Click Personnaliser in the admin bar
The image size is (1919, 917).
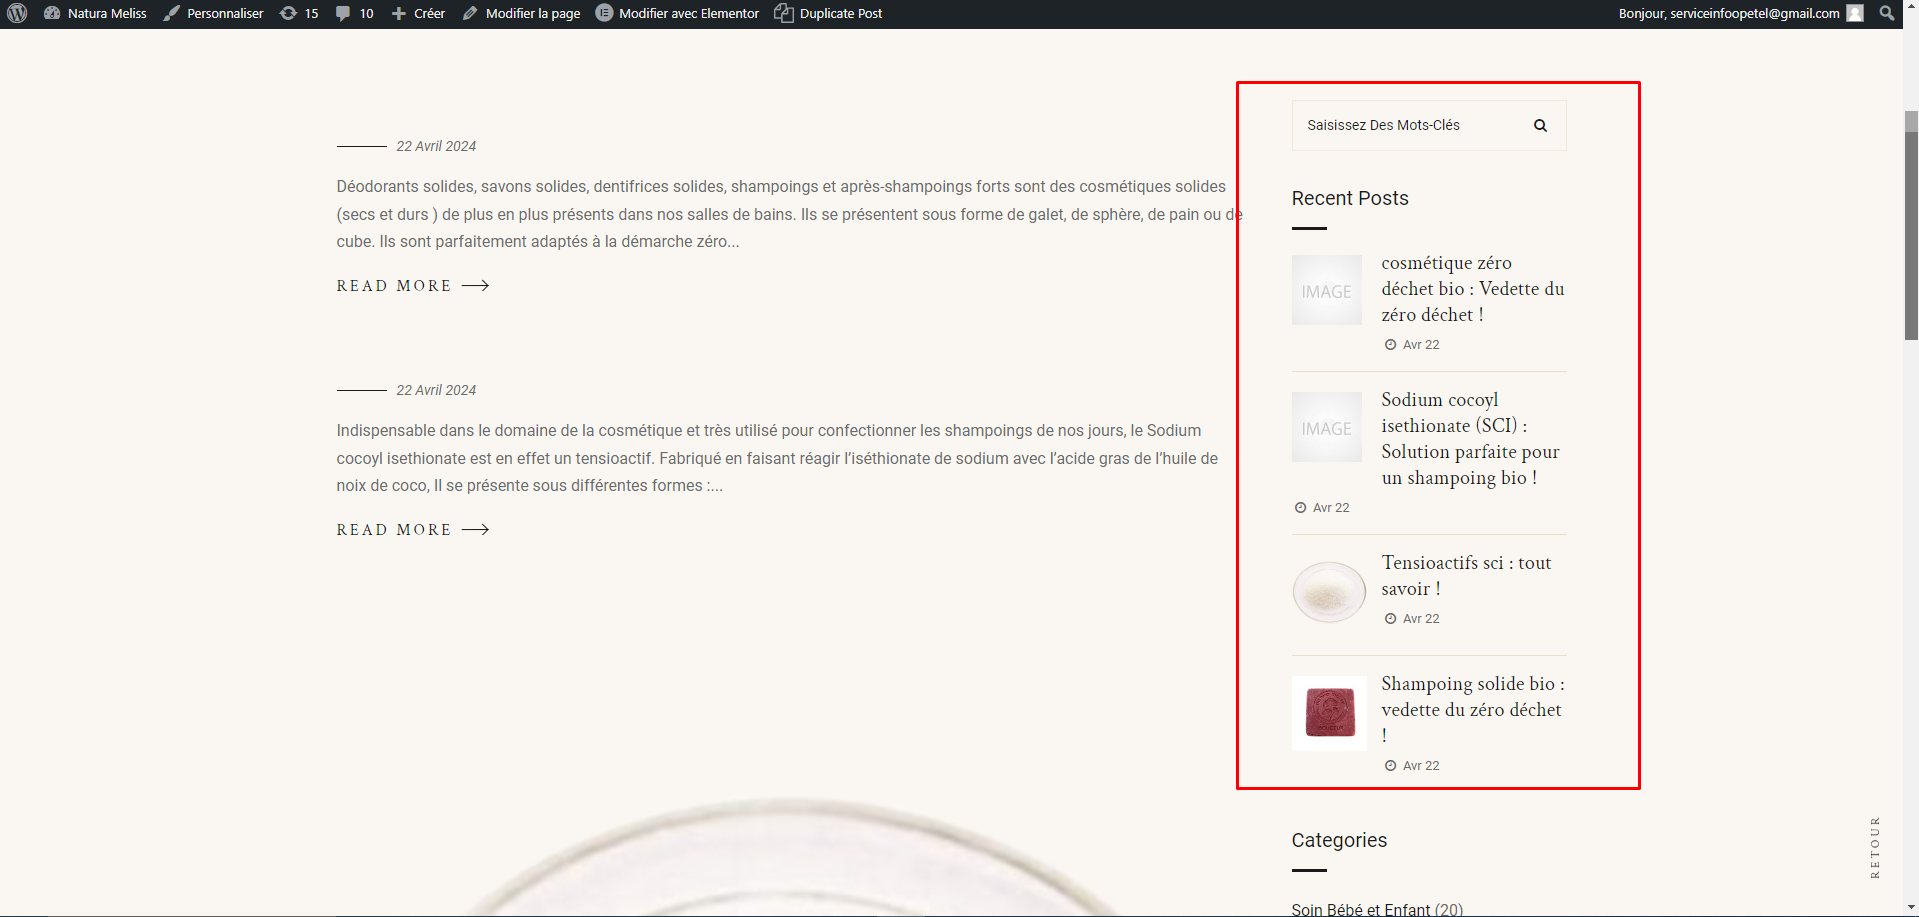(214, 13)
